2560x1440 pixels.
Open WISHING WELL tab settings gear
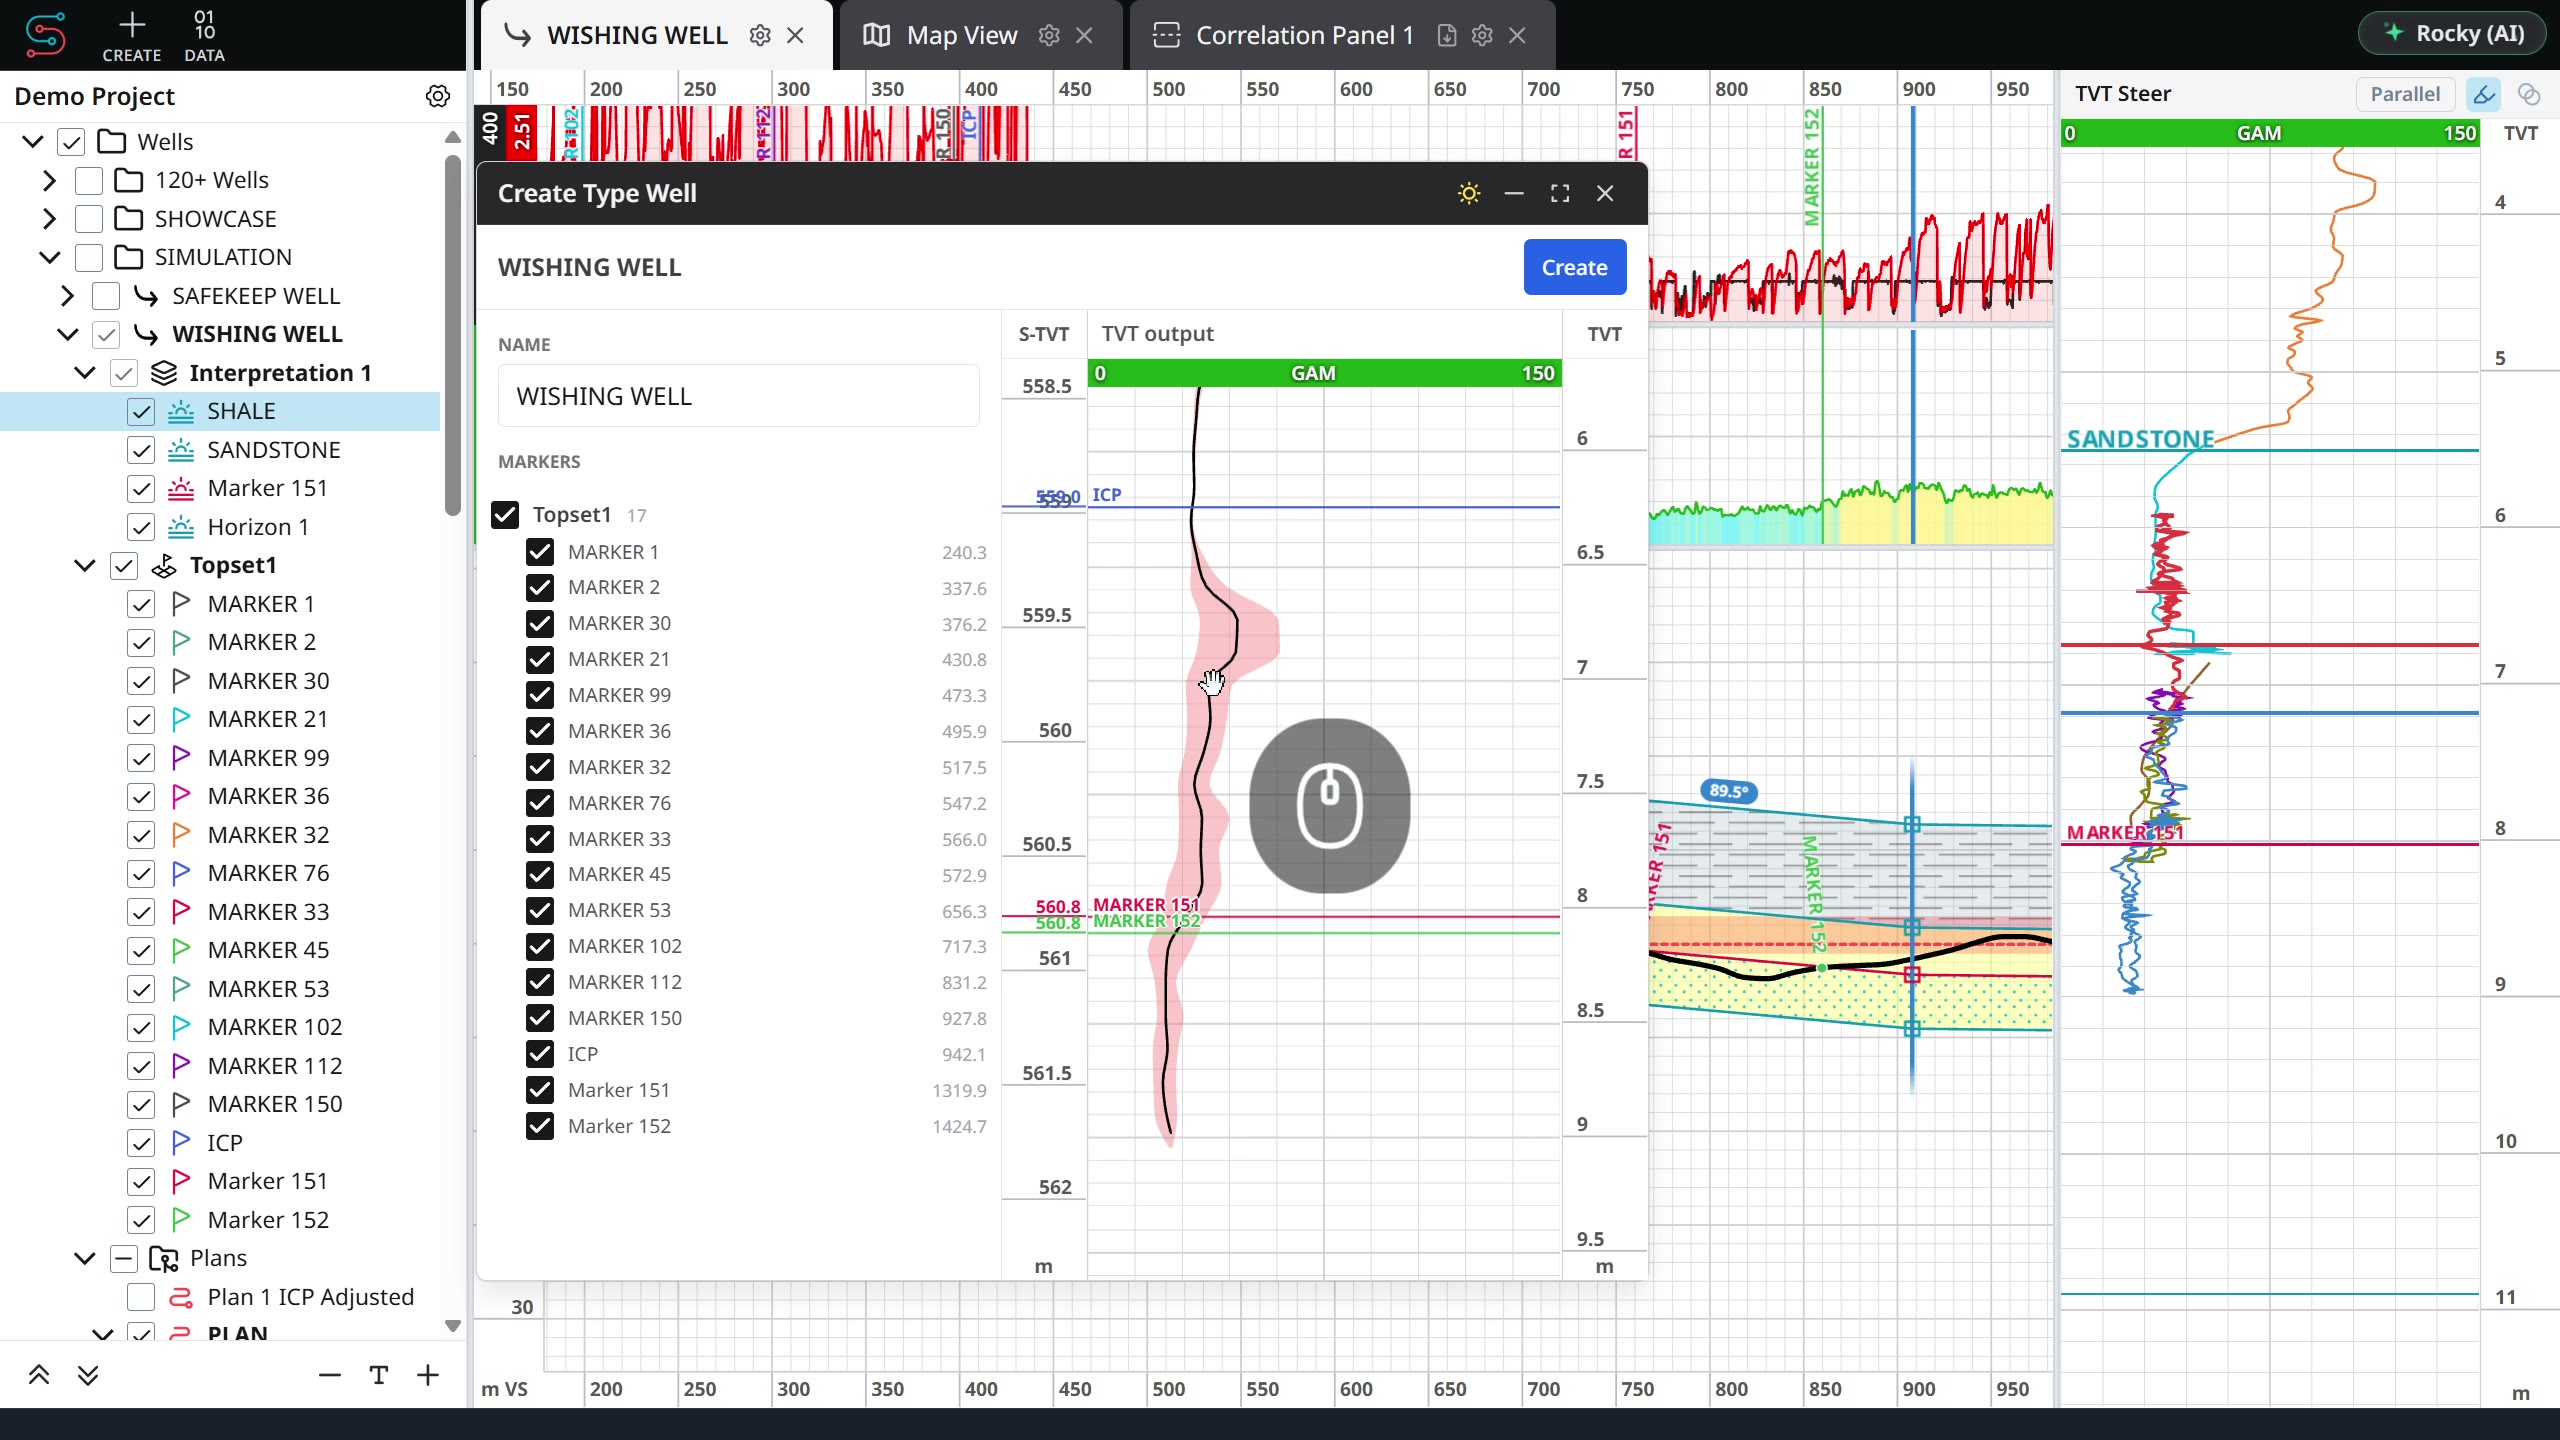coord(760,35)
